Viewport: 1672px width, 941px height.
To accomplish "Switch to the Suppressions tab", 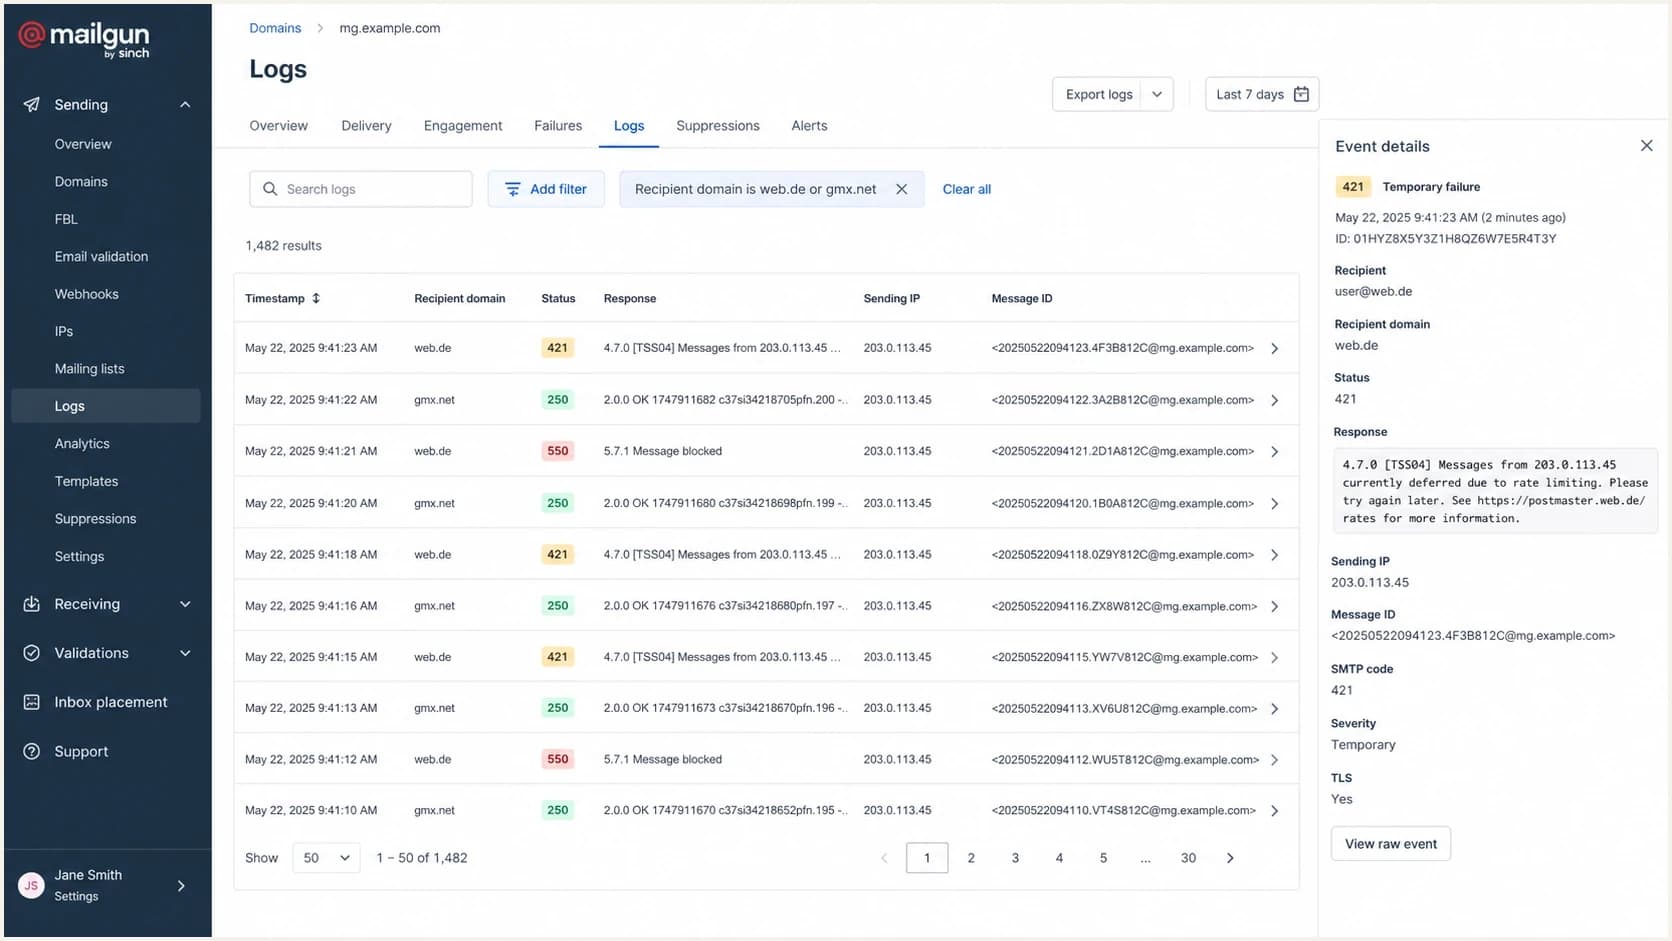I will click(x=718, y=126).
